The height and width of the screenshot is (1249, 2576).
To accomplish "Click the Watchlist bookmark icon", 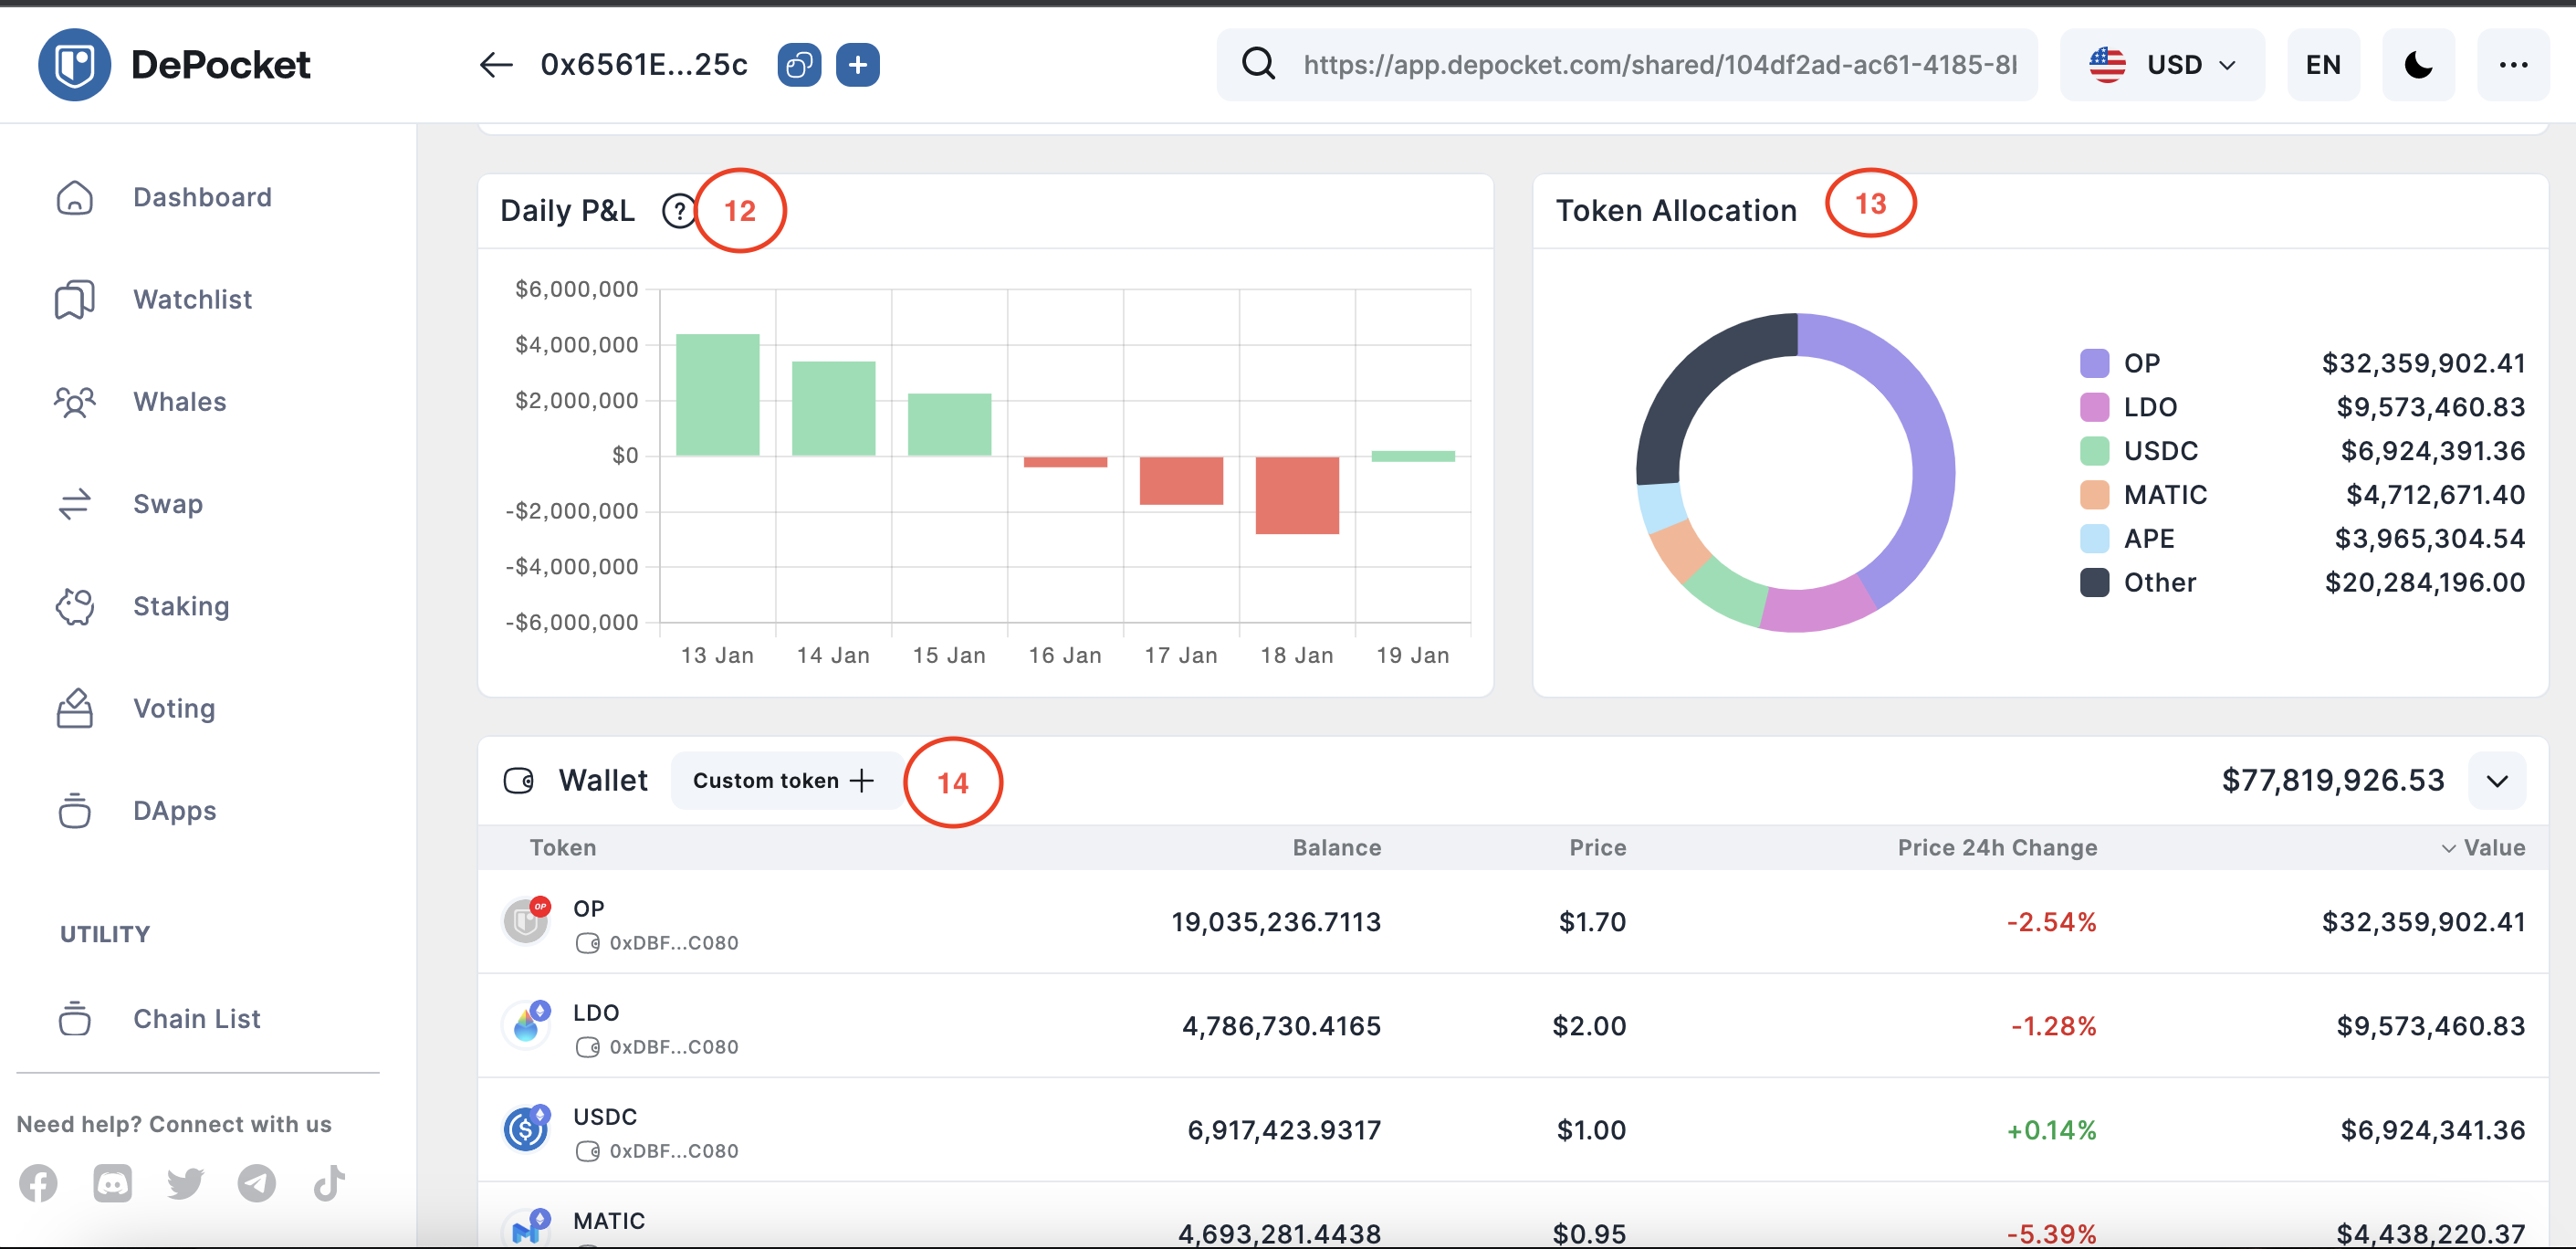I will [75, 300].
